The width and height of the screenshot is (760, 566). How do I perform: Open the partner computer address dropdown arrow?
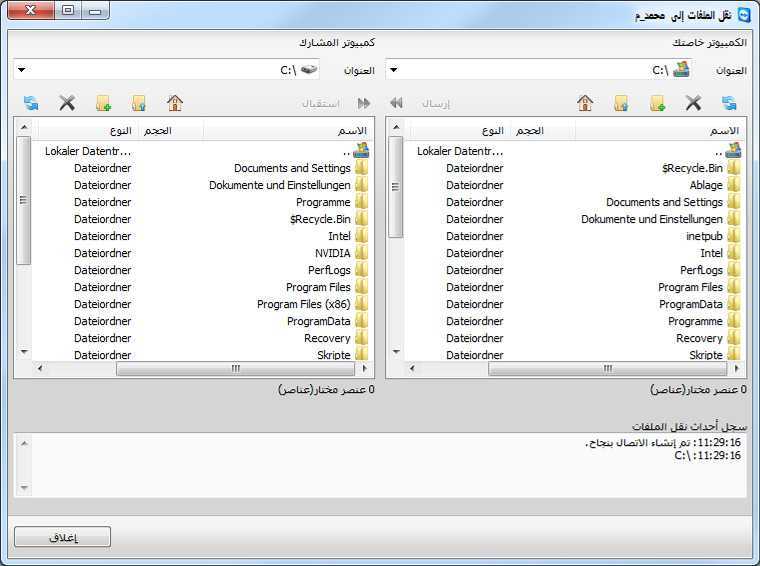pyautogui.click(x=21, y=70)
